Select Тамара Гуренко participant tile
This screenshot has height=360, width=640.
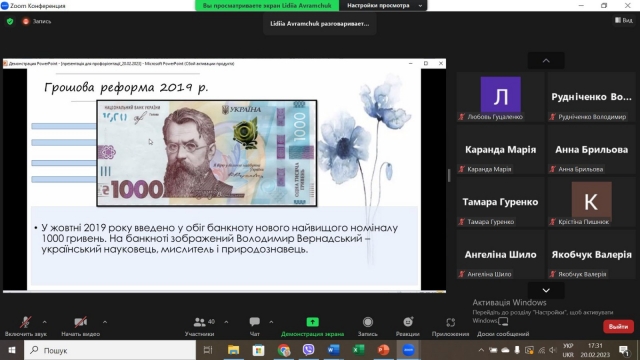500,202
